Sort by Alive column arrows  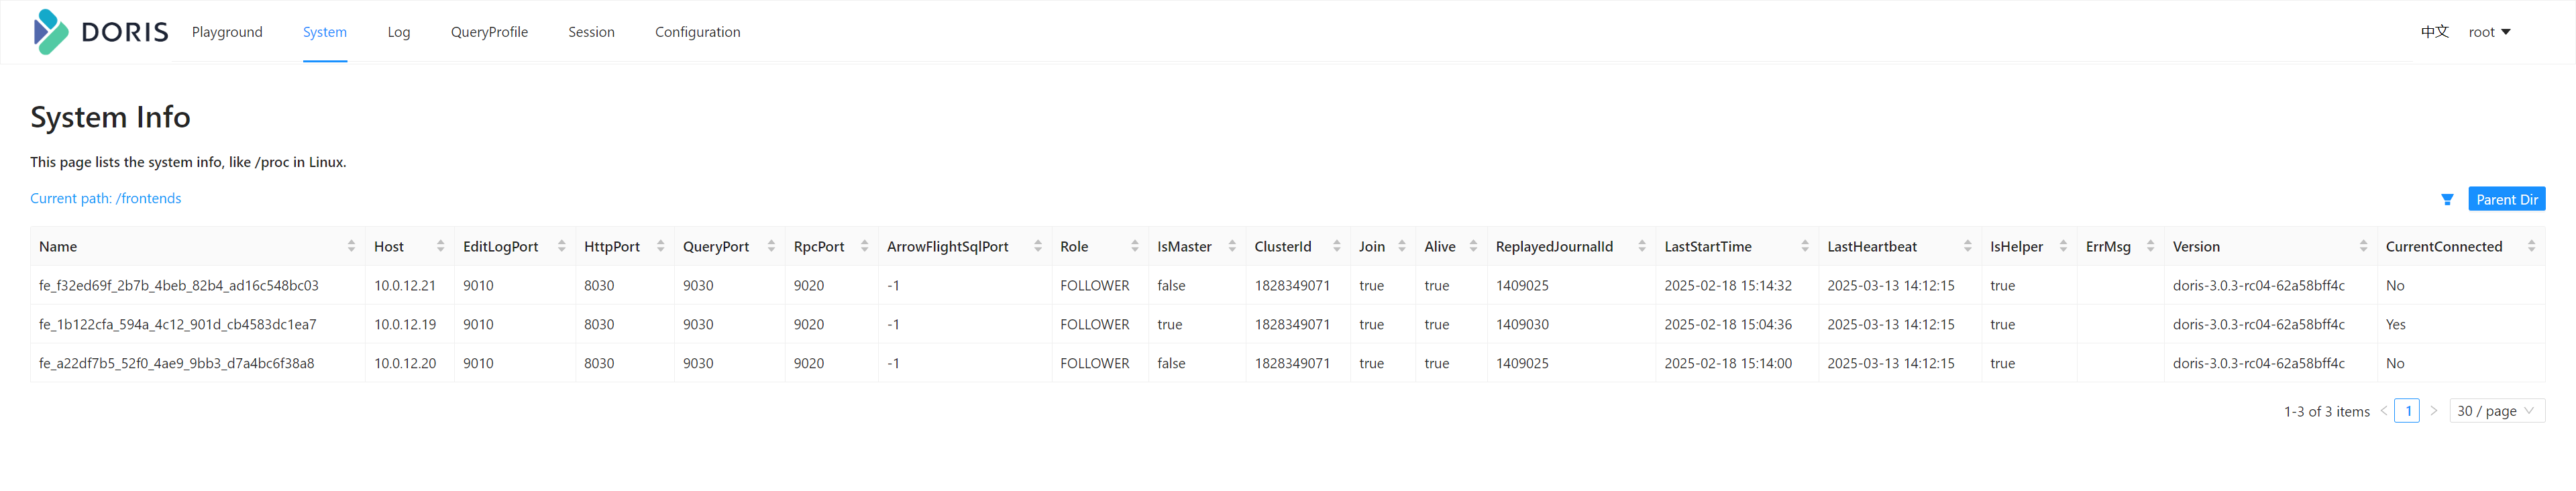(1473, 246)
